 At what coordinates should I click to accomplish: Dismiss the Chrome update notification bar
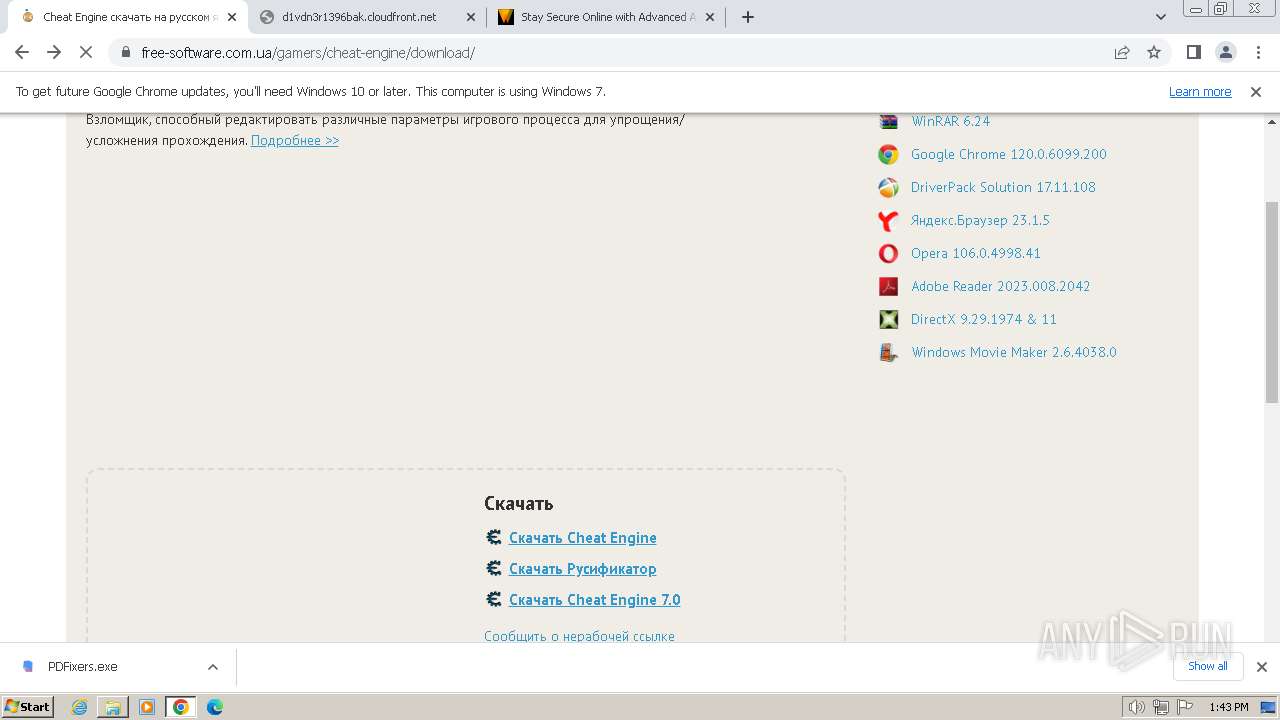pos(1256,92)
